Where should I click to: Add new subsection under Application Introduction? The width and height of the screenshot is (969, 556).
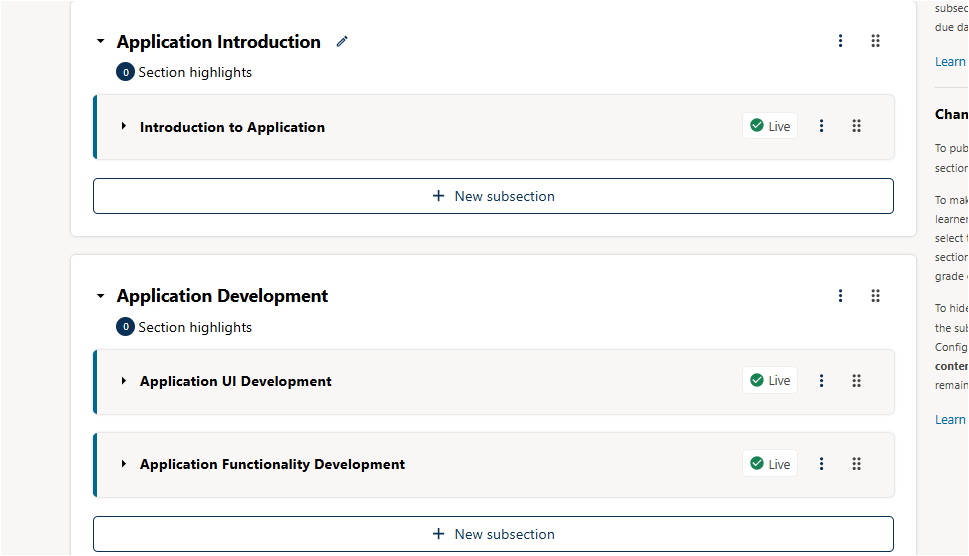493,196
